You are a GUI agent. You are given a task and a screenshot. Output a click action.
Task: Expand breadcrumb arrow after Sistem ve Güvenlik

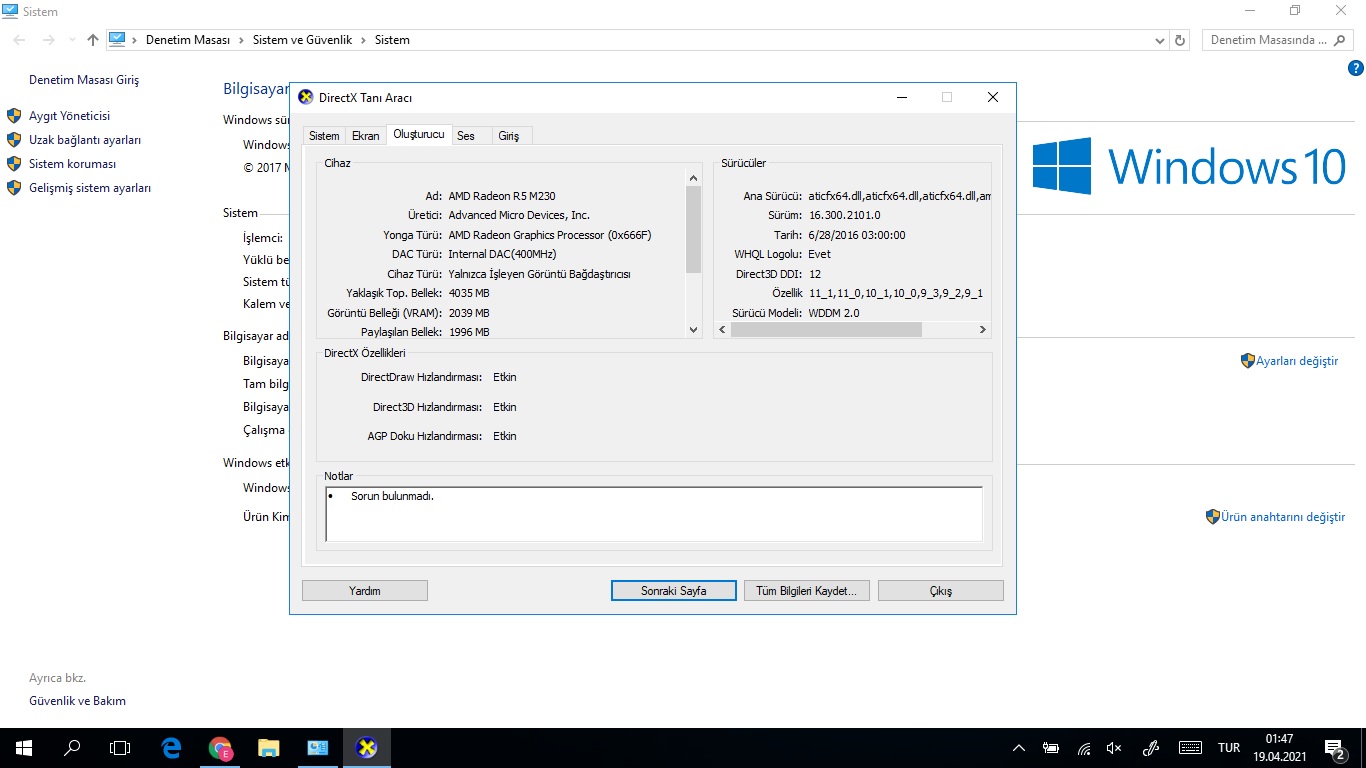coord(363,40)
